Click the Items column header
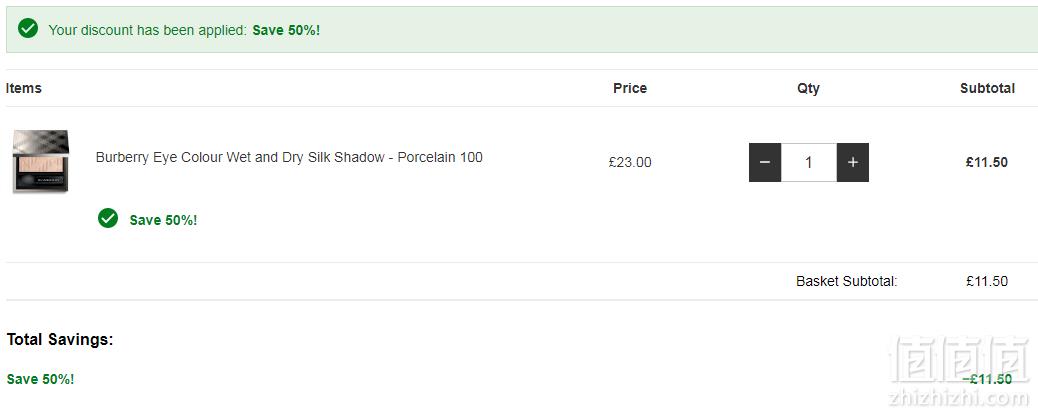The image size is (1038, 415). (x=24, y=88)
